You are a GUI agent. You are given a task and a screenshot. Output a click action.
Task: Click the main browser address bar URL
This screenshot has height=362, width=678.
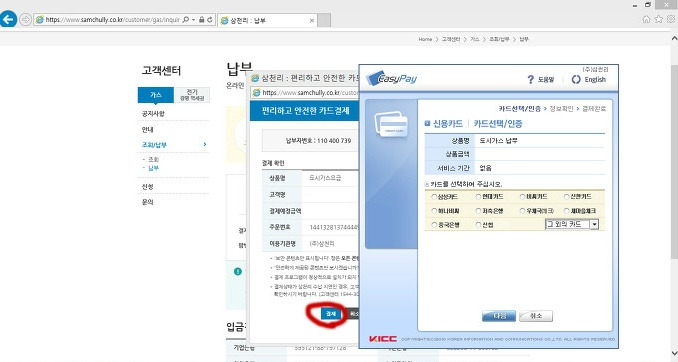tap(112, 20)
